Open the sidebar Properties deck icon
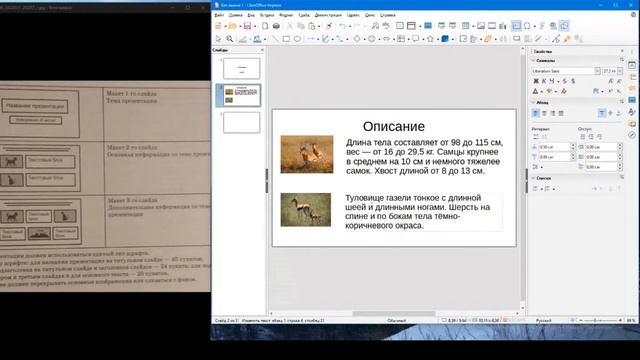 (632, 65)
